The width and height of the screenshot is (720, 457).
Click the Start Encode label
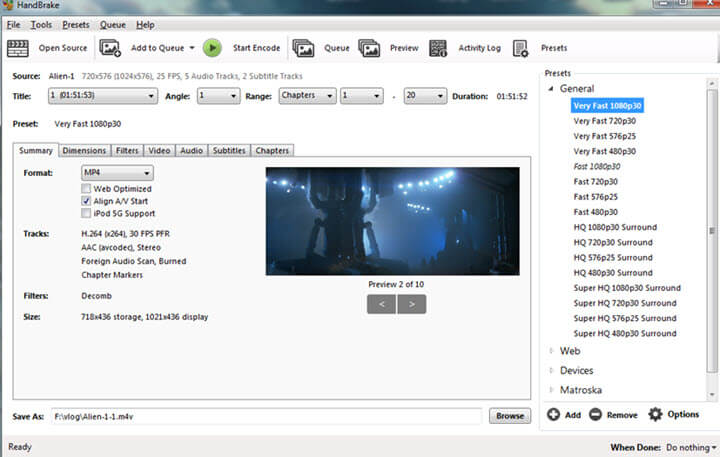[x=256, y=48]
